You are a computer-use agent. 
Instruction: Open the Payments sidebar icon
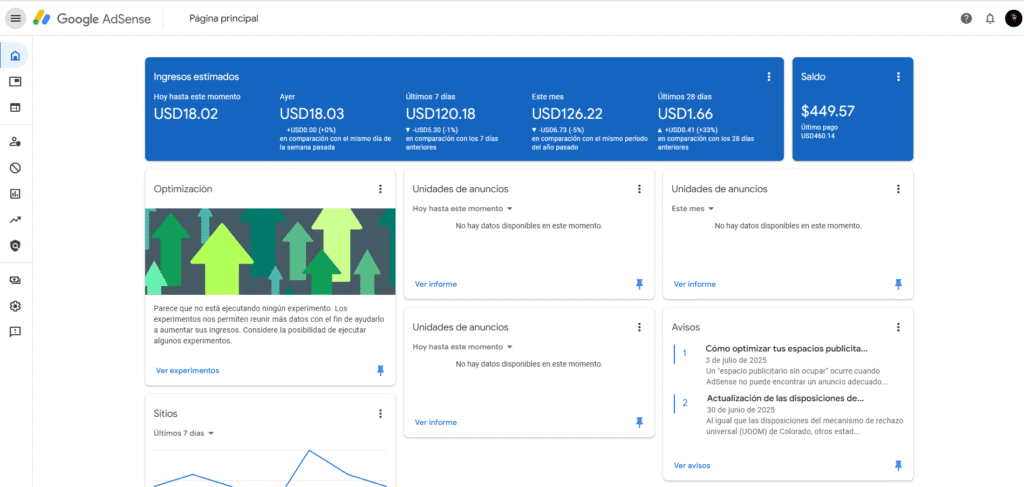coord(15,281)
